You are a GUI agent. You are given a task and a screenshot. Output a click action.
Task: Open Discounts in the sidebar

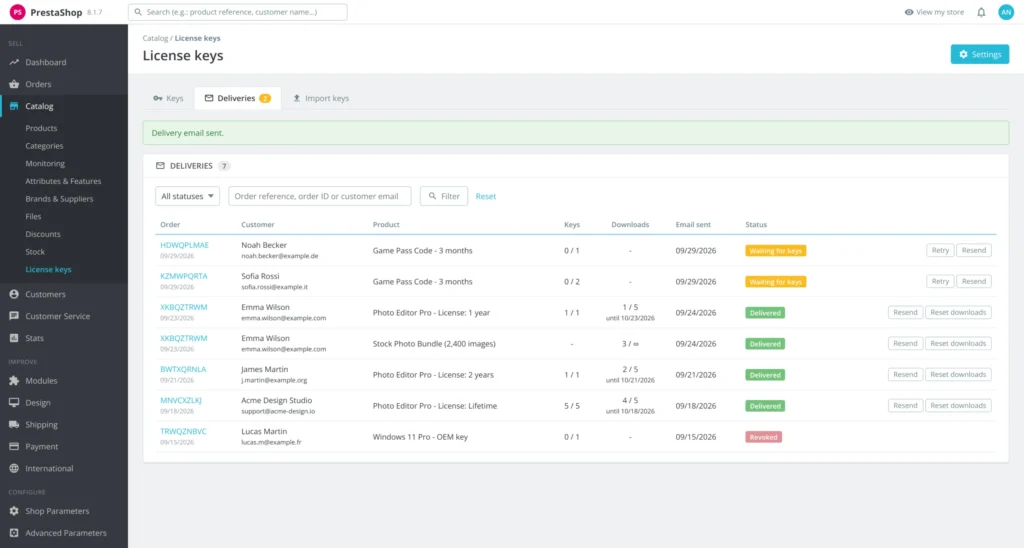click(x=43, y=234)
